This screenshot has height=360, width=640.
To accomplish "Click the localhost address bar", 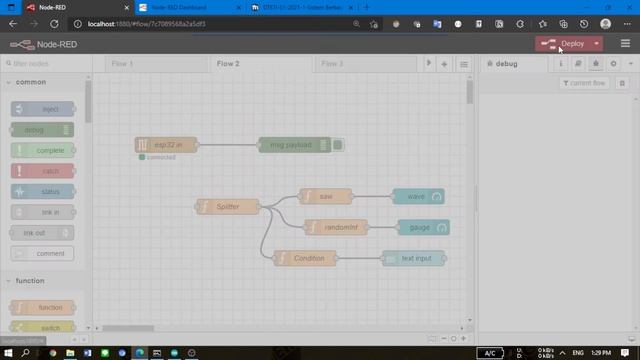I will (212, 24).
